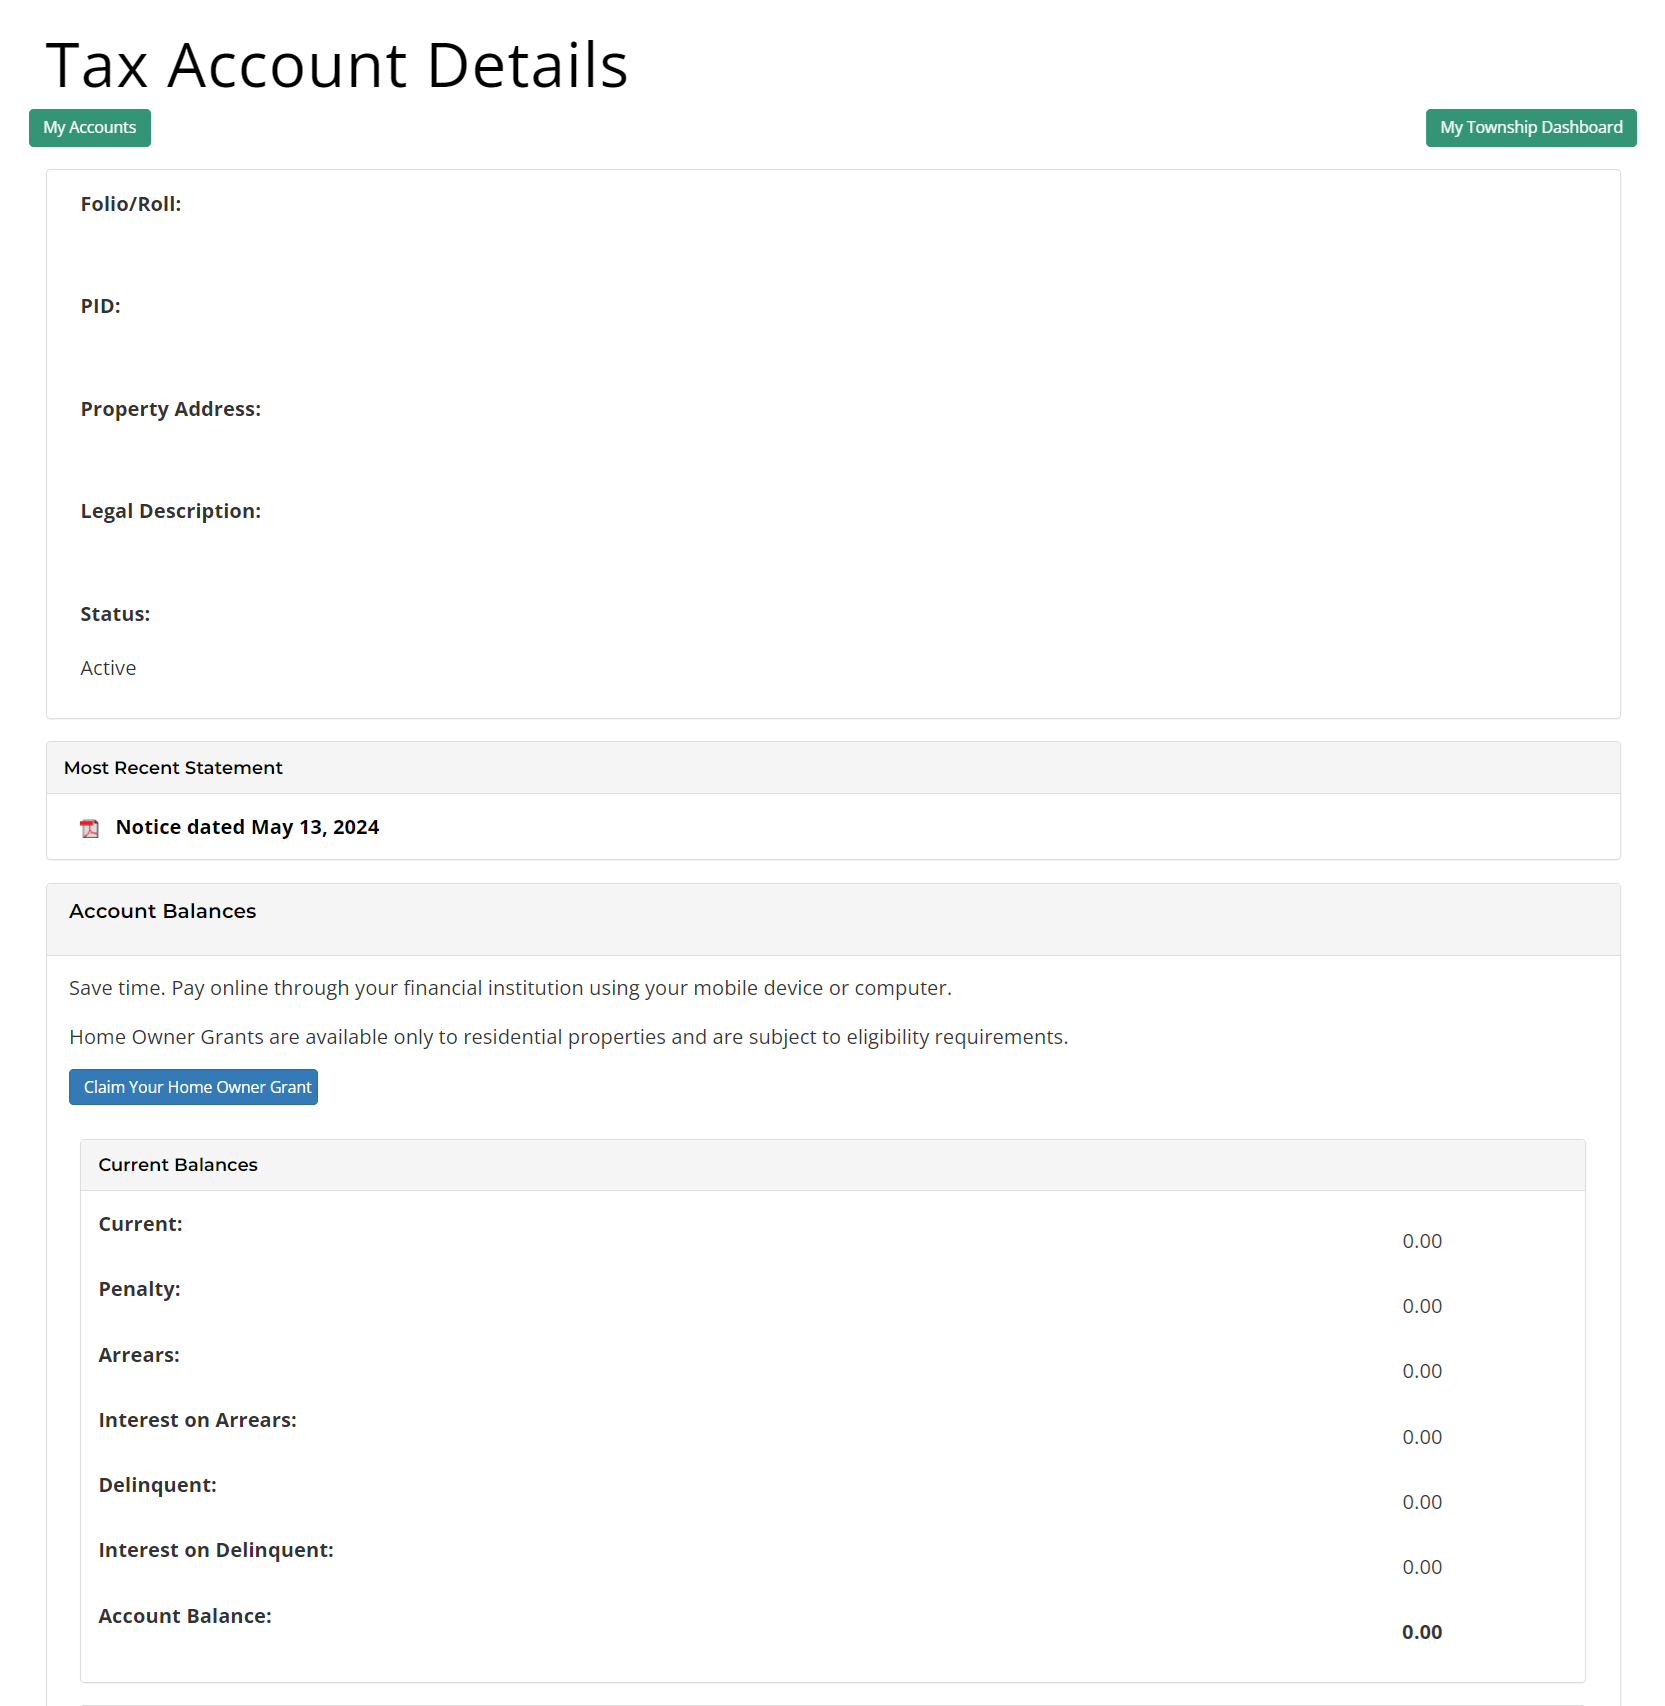This screenshot has height=1706, width=1665.
Task: Click the My Accounts green button
Action: pyautogui.click(x=89, y=127)
